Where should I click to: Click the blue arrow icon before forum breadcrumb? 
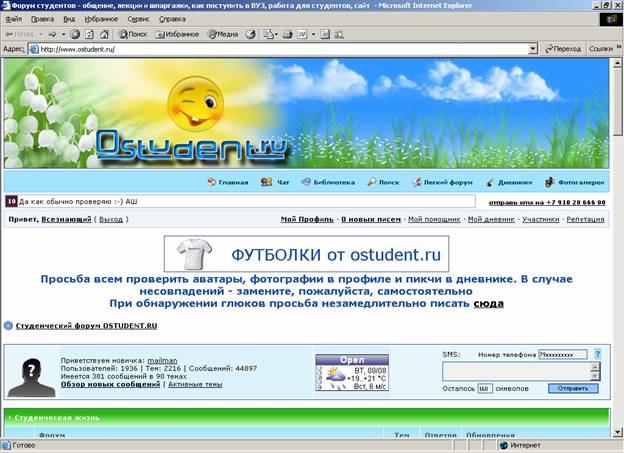pyautogui.click(x=8, y=326)
